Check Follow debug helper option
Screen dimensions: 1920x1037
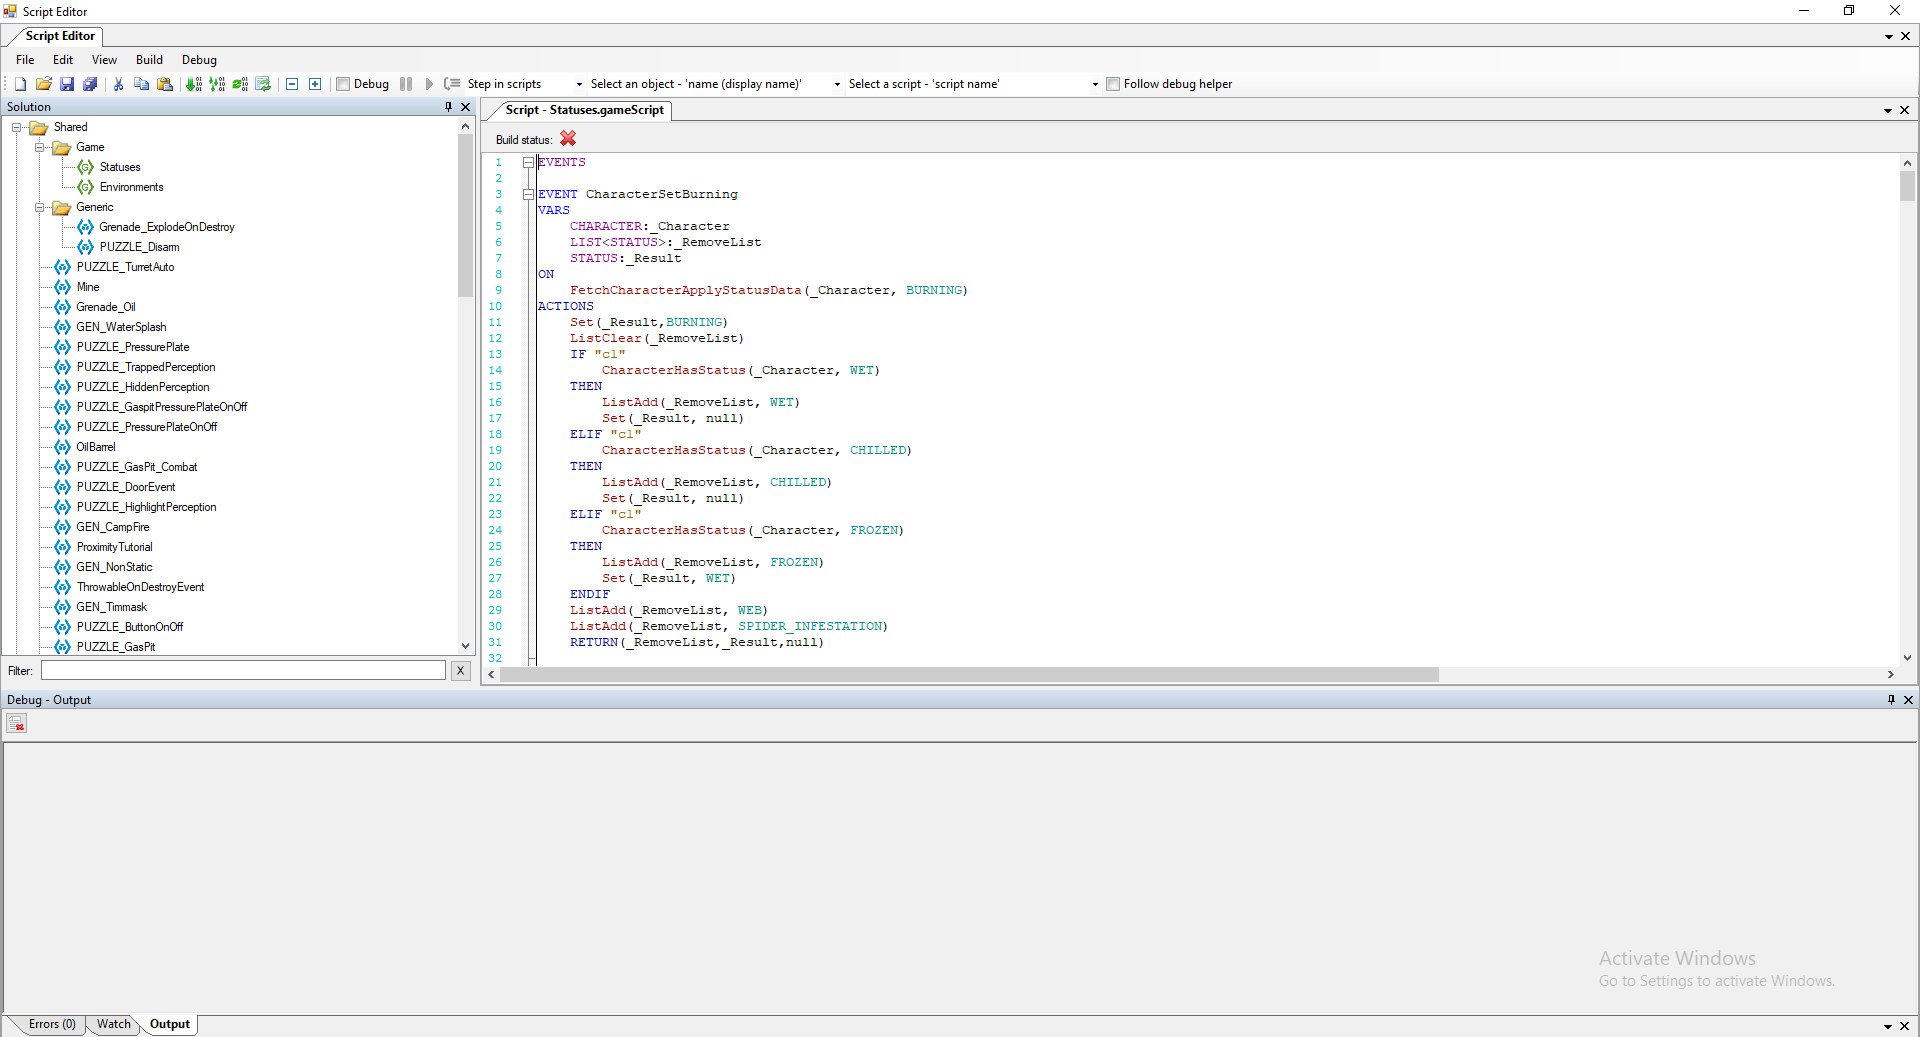[1113, 84]
